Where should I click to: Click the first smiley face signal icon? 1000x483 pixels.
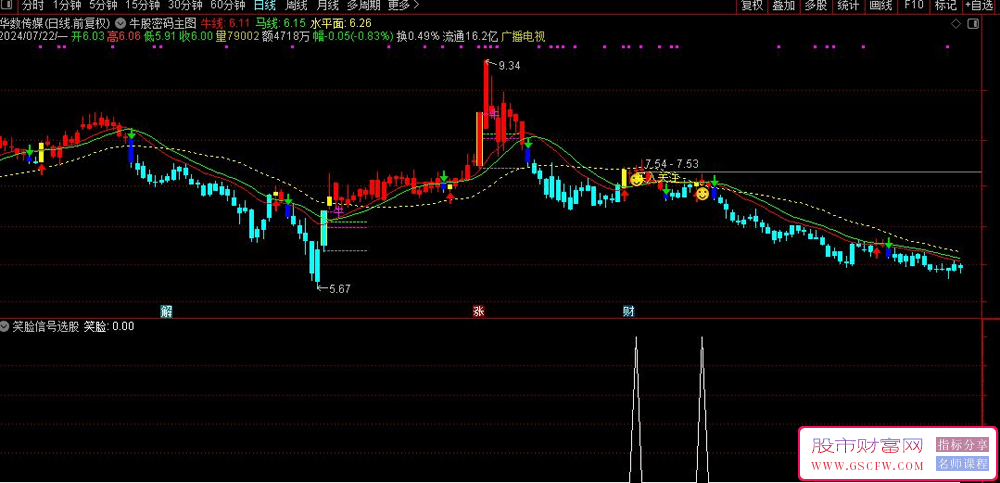pos(636,179)
